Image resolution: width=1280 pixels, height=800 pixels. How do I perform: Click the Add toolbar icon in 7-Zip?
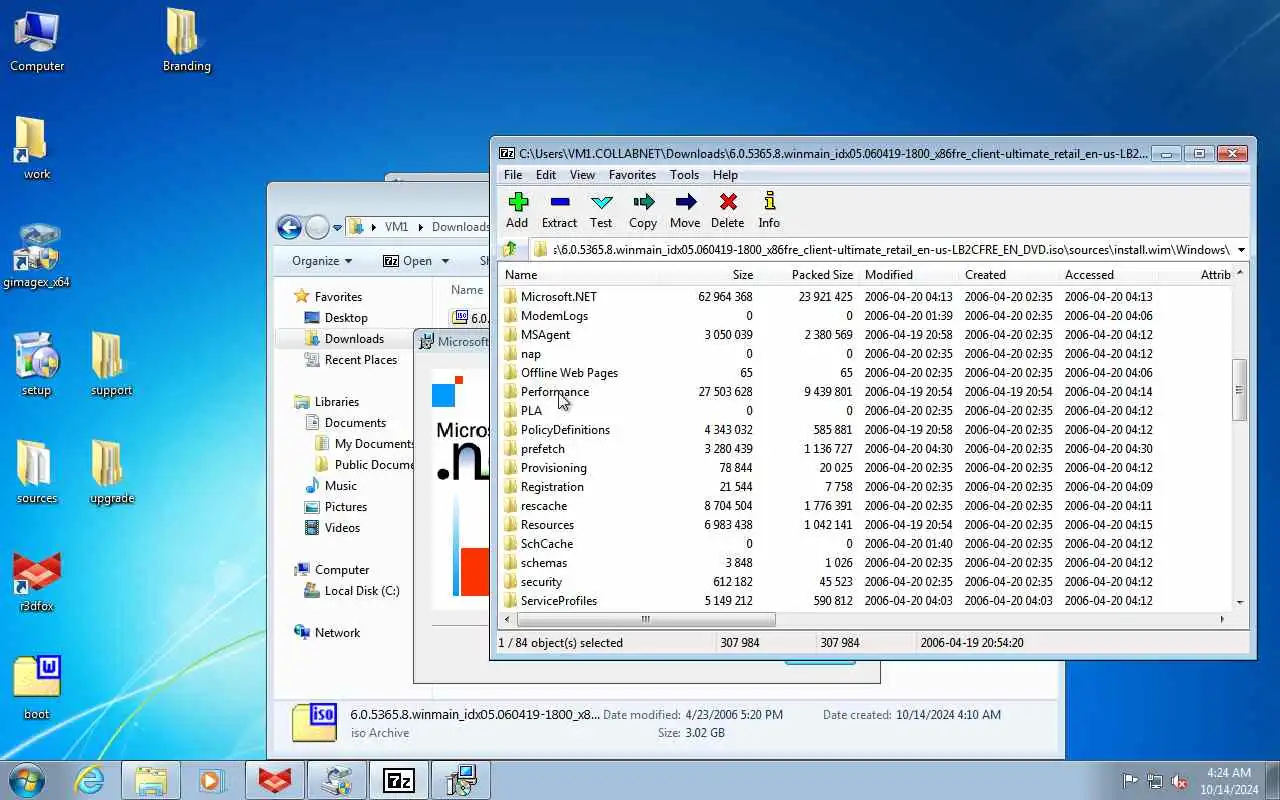517,210
